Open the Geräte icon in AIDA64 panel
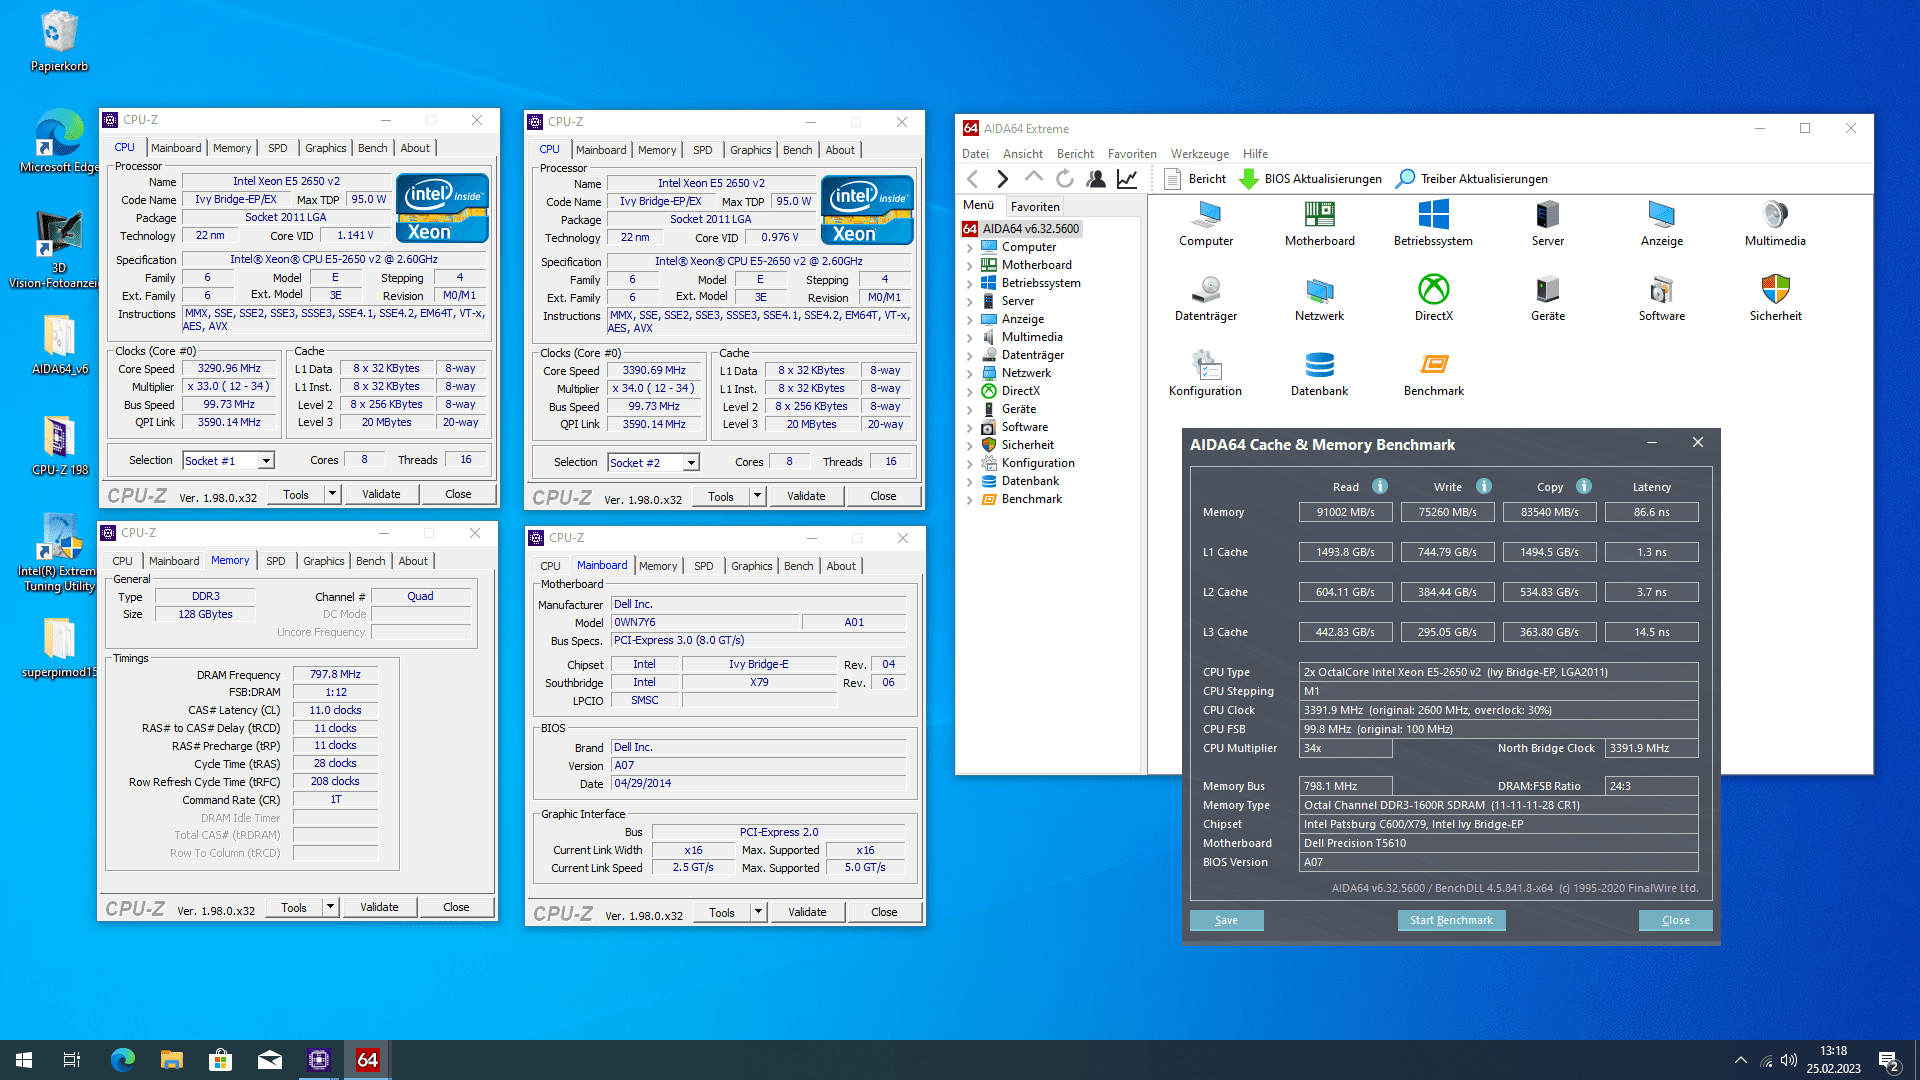Image resolution: width=1920 pixels, height=1080 pixels. [x=1547, y=298]
